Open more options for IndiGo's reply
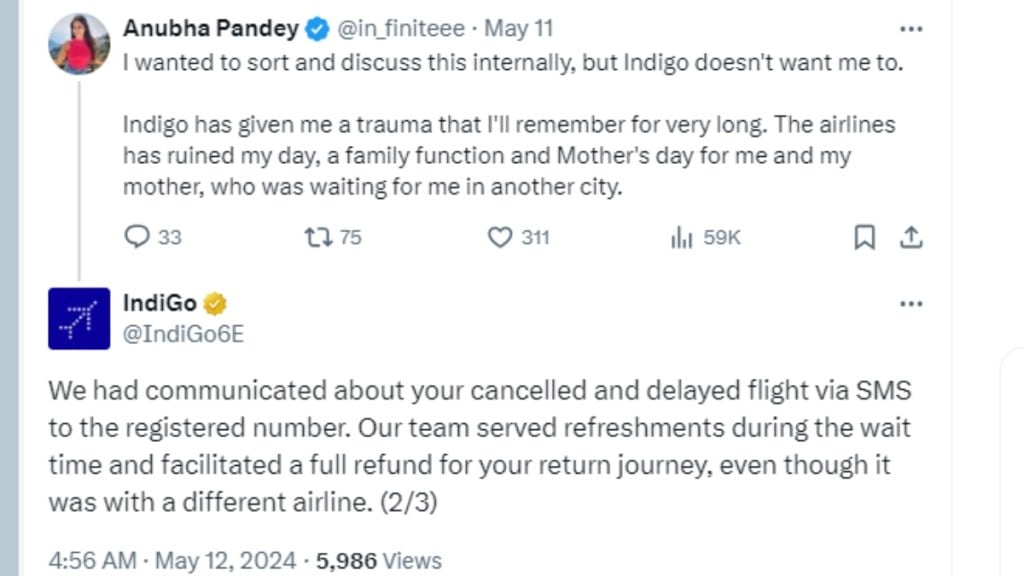The width and height of the screenshot is (1024, 576). tap(910, 303)
